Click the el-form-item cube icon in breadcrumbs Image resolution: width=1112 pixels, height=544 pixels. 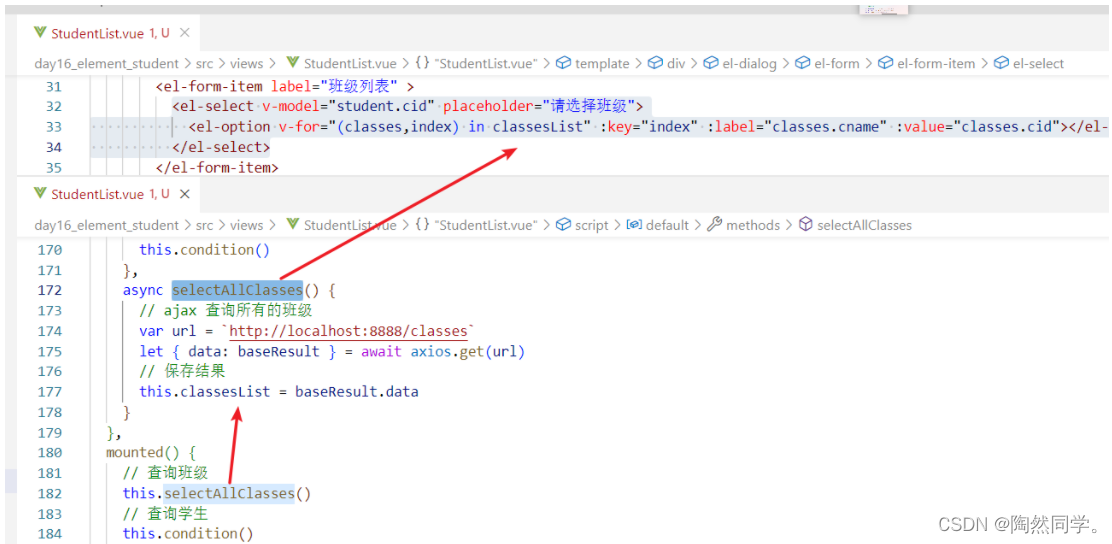[x=886, y=63]
